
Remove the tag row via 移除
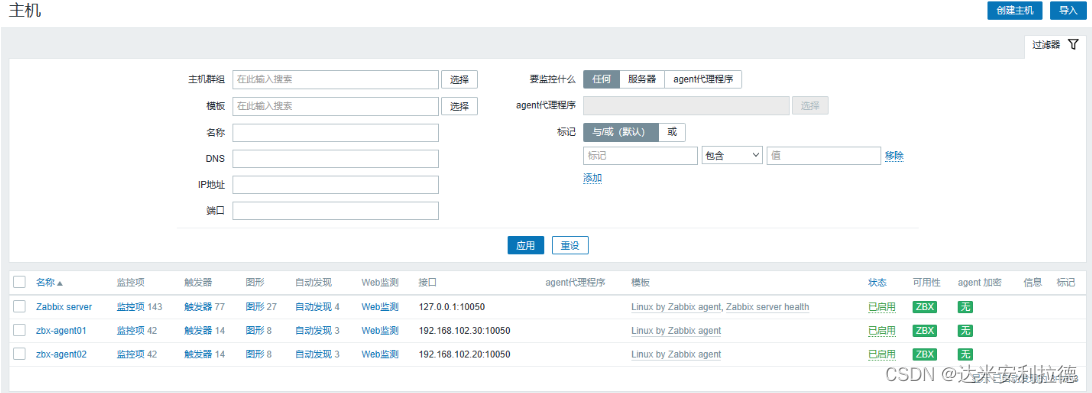click(894, 155)
